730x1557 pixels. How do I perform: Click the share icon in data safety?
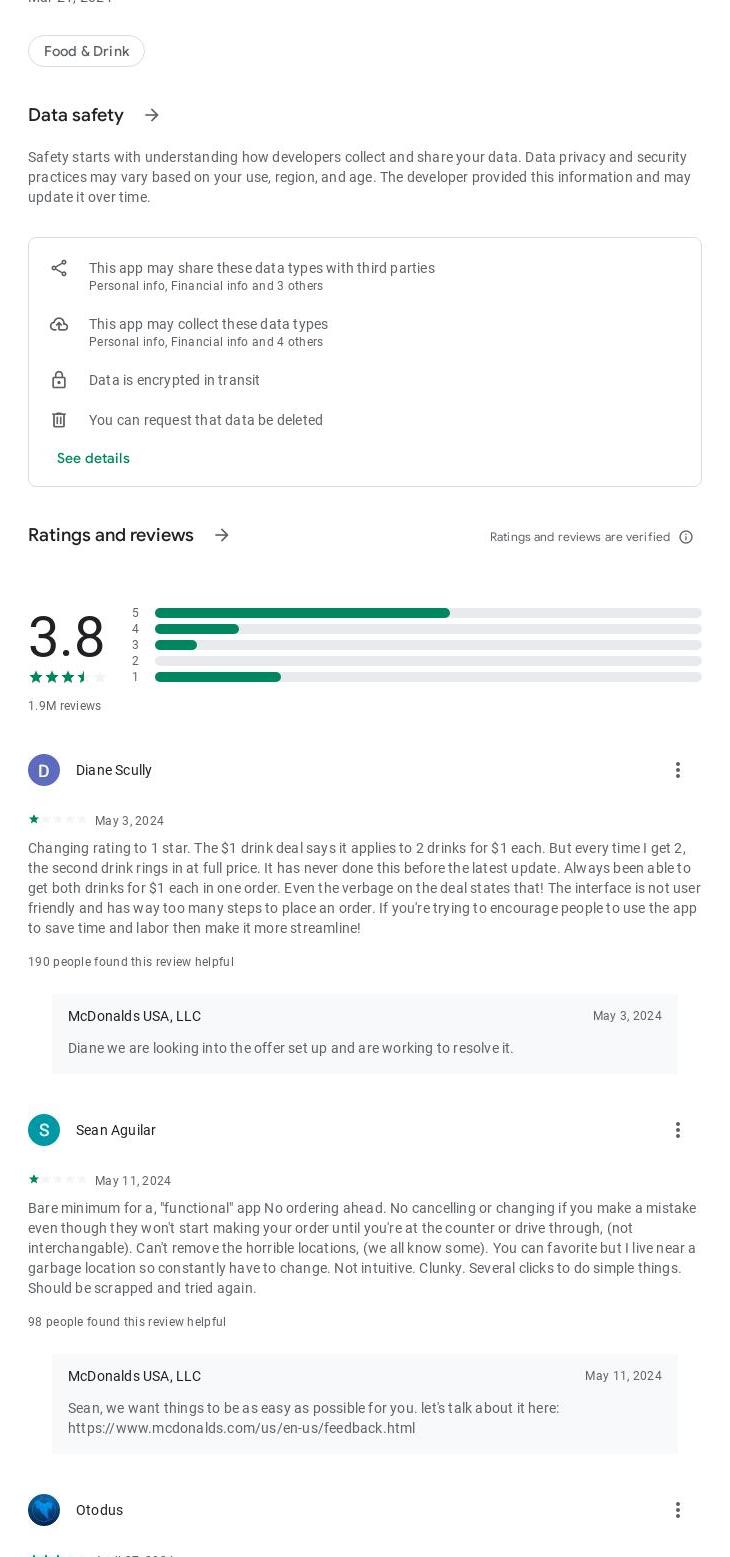point(59,268)
